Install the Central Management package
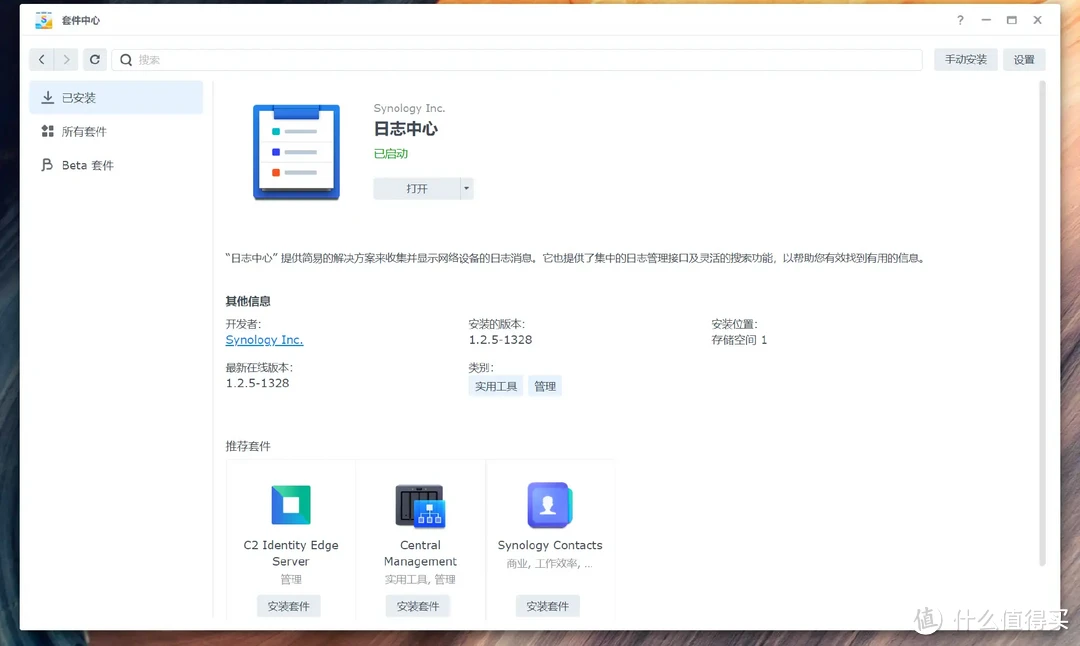The image size is (1080, 646). (418, 605)
